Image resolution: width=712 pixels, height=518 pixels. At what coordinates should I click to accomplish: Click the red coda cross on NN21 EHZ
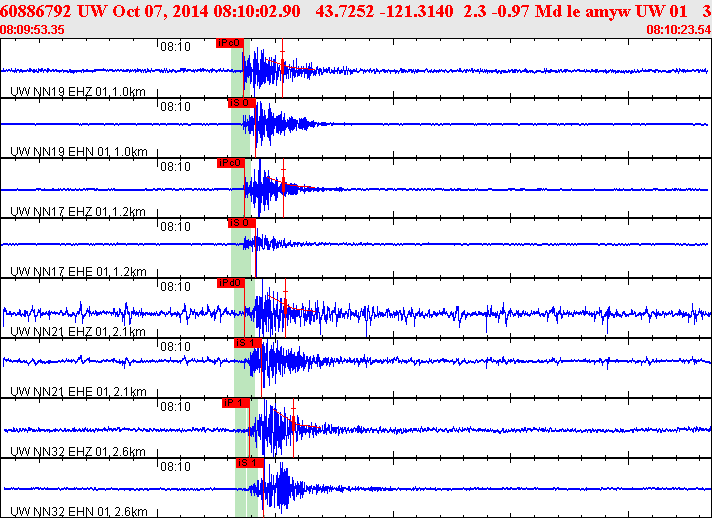coord(285,291)
